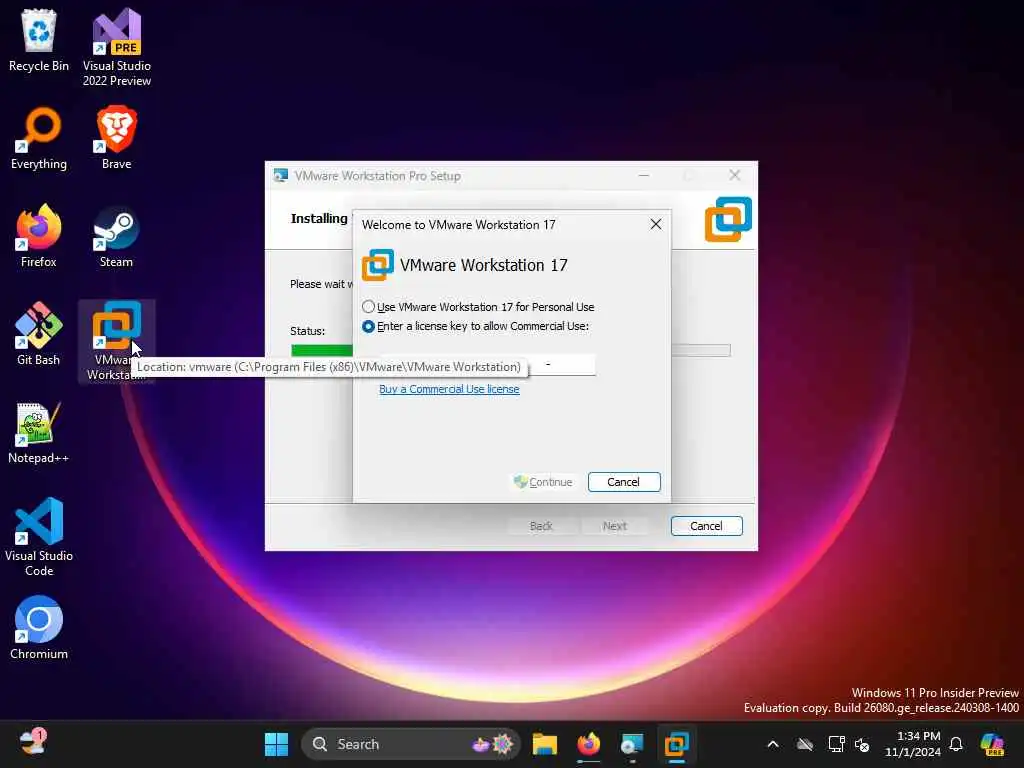The image size is (1024, 768).
Task: Click the VMware logo in Setup header
Action: [728, 219]
